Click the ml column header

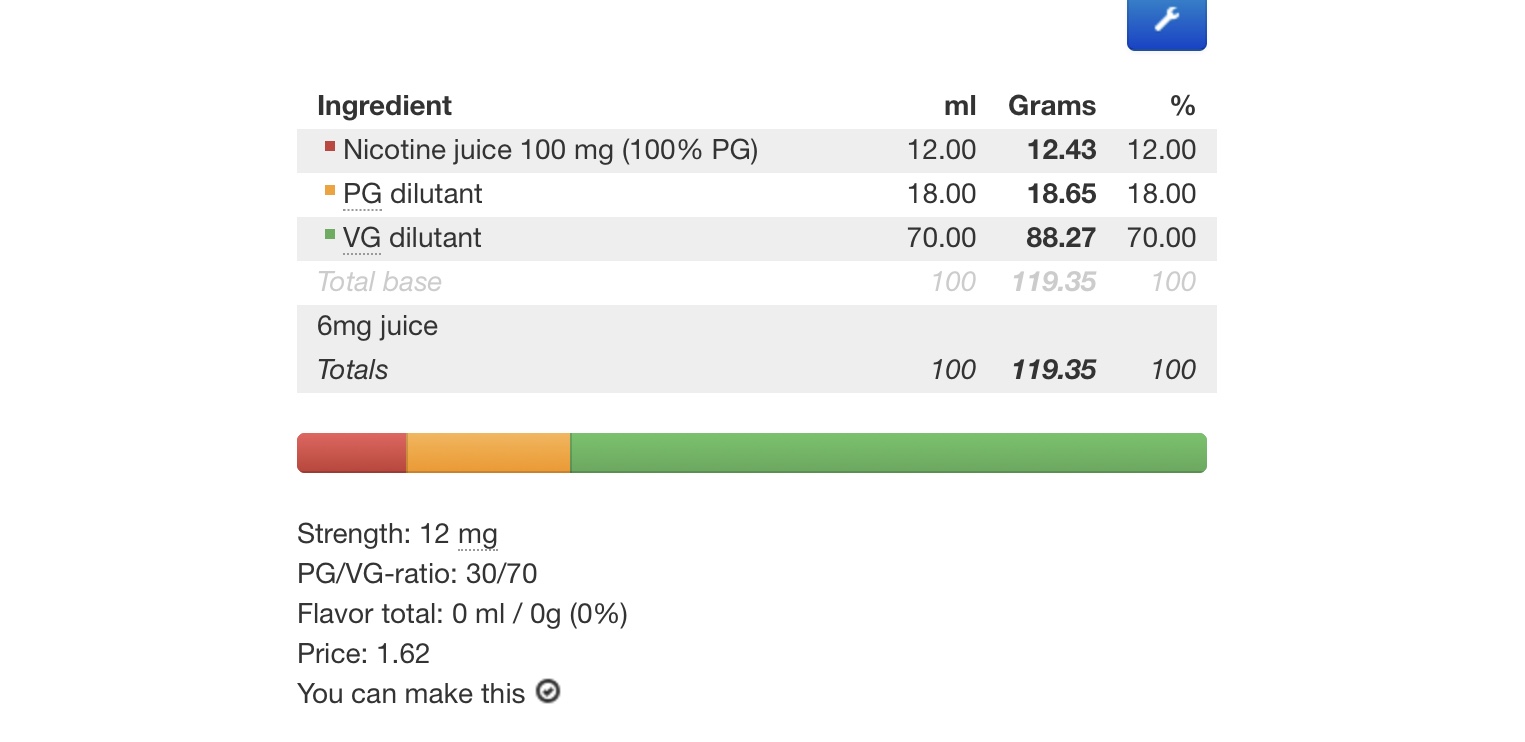(960, 106)
